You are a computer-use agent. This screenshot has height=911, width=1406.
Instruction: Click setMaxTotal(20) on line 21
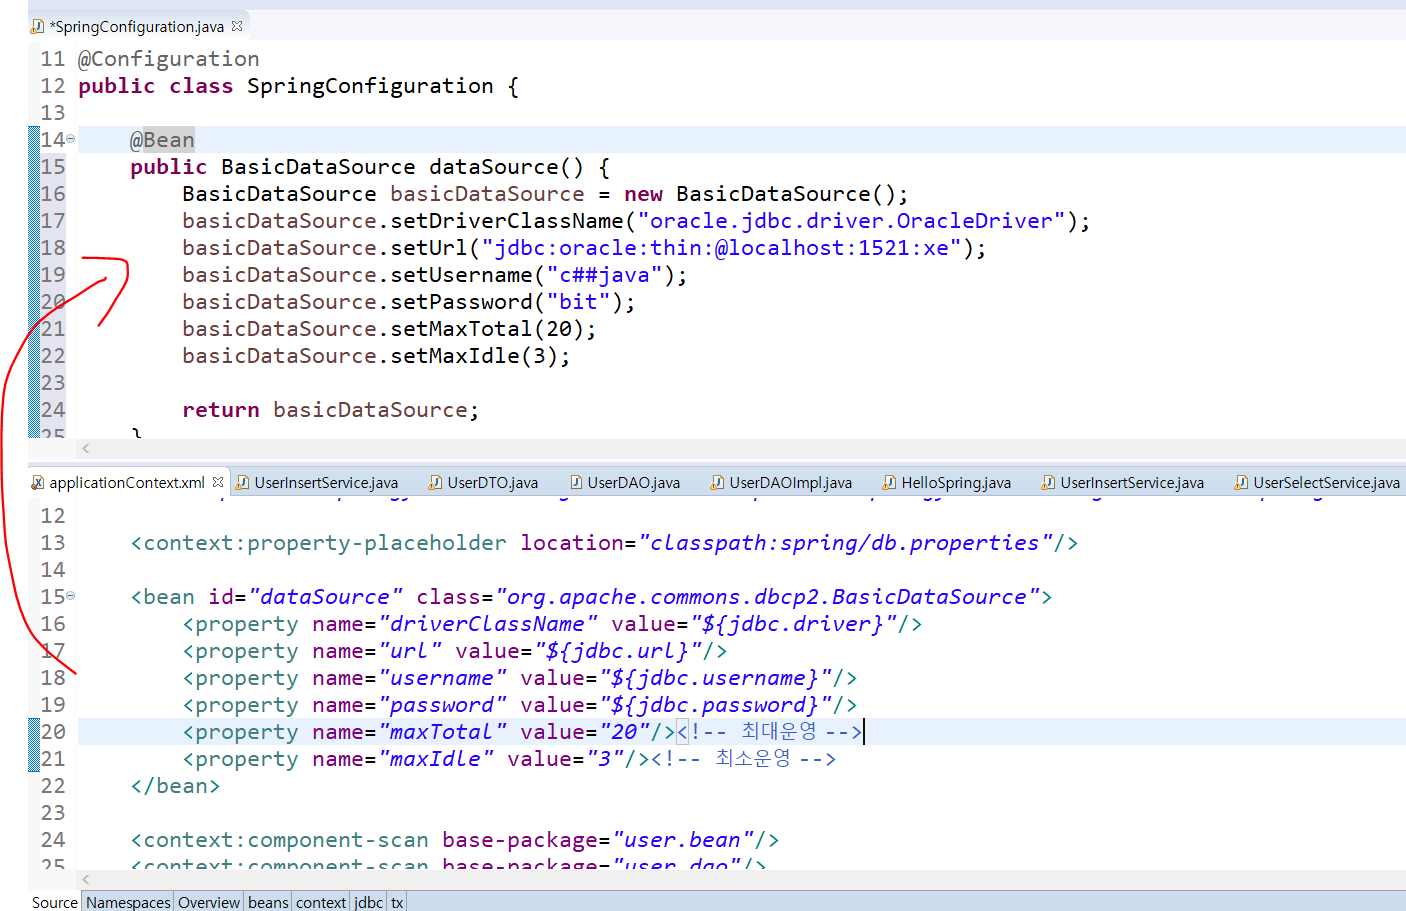pyautogui.click(x=487, y=329)
